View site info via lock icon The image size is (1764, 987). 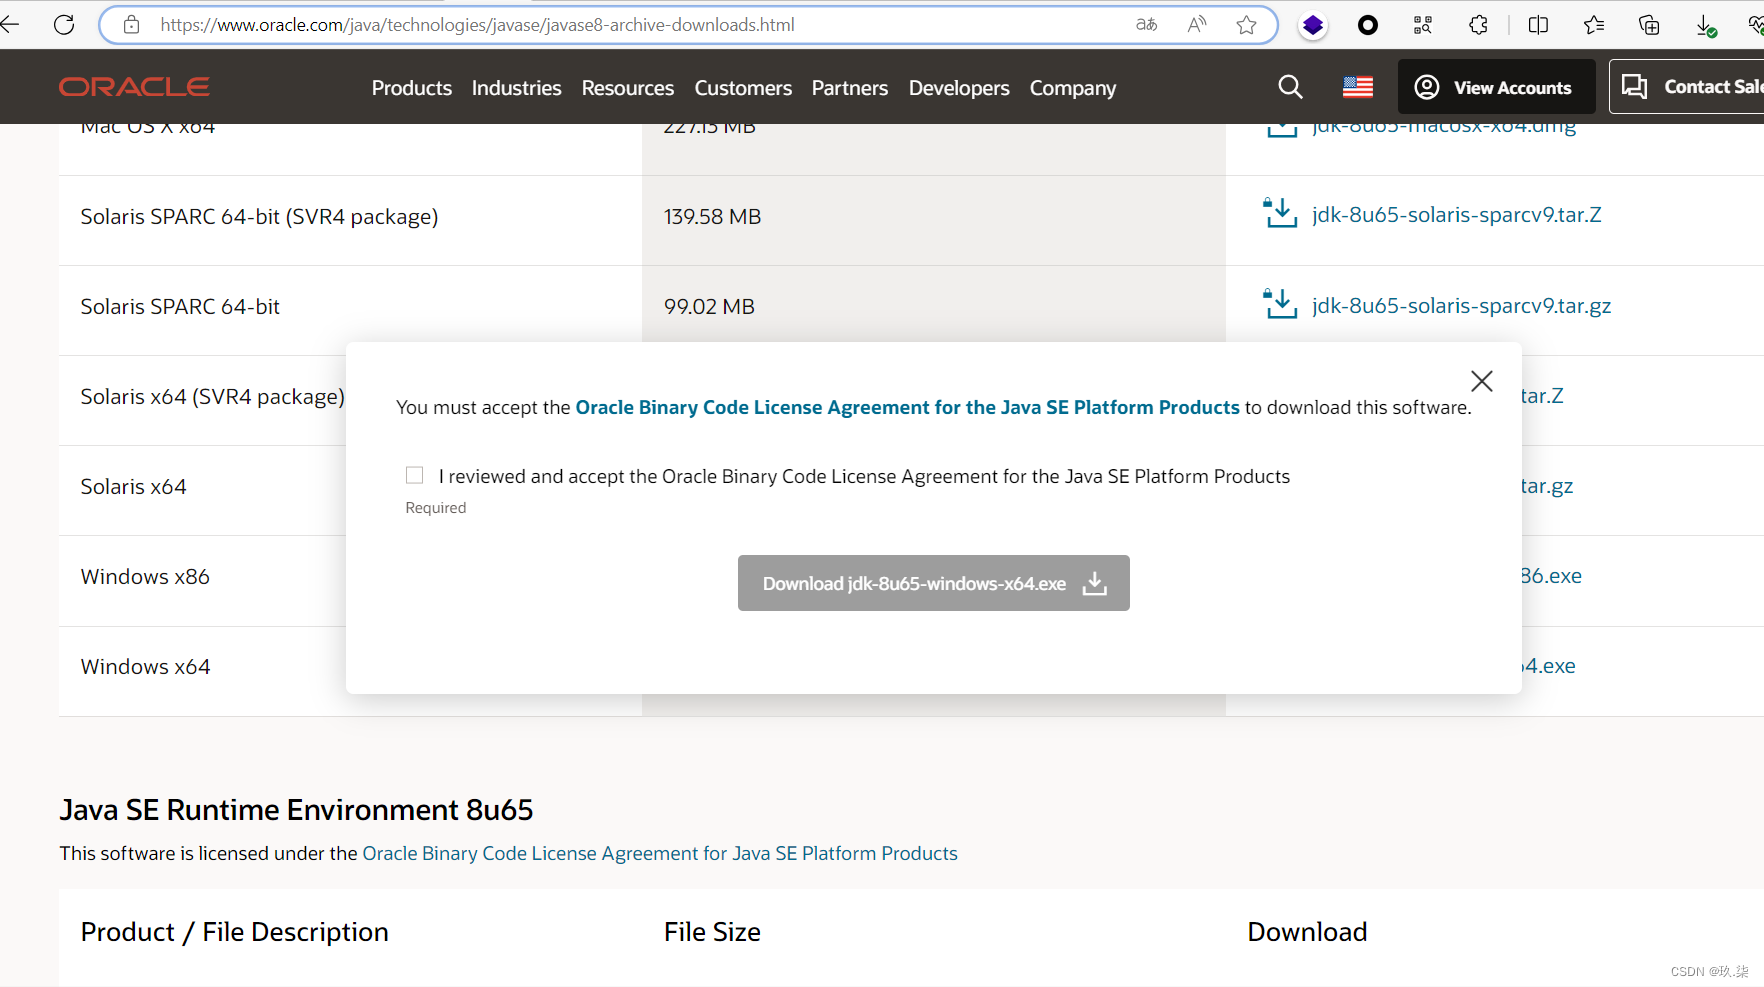(131, 25)
